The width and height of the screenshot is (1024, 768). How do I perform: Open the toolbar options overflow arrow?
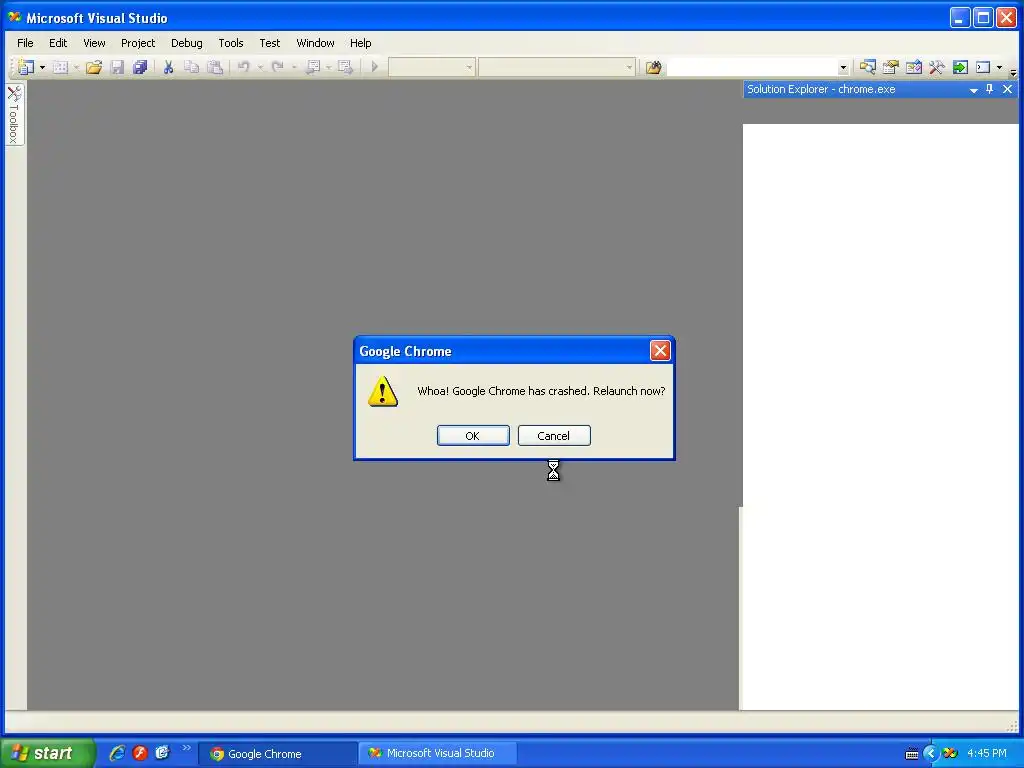[x=1013, y=72]
